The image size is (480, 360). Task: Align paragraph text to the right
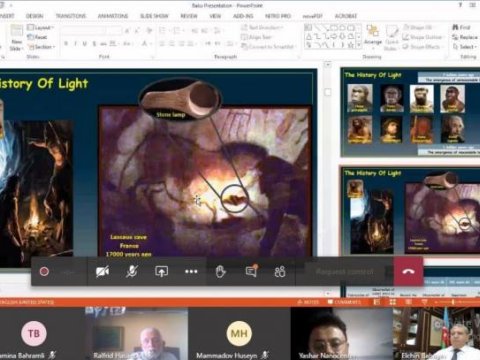click(x=181, y=44)
